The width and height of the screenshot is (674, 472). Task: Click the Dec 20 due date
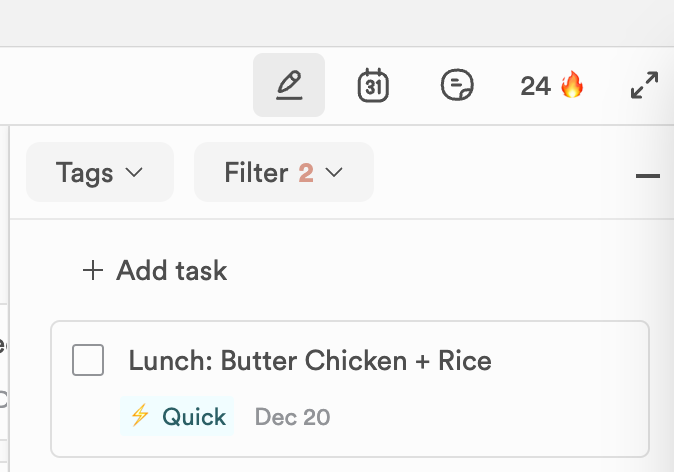point(292,416)
